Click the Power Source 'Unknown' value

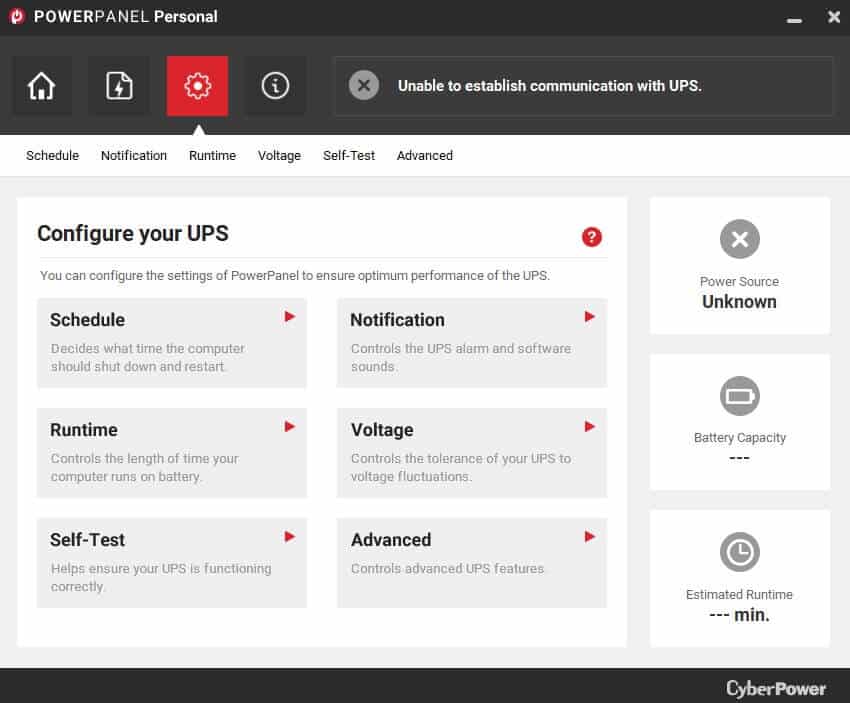click(x=739, y=302)
